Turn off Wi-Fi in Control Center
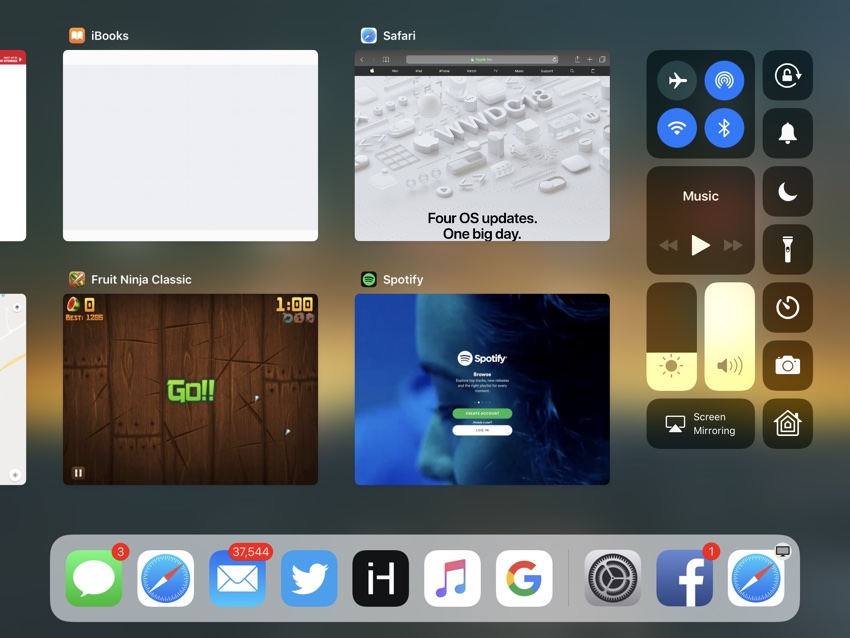850x638 pixels. 677,128
